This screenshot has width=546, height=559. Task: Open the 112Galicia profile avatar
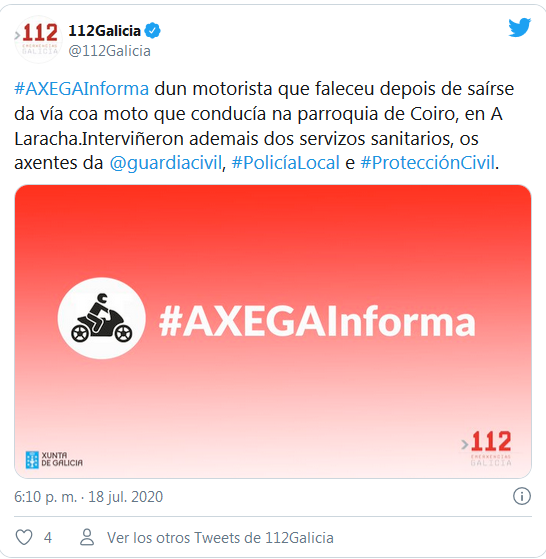[38, 40]
